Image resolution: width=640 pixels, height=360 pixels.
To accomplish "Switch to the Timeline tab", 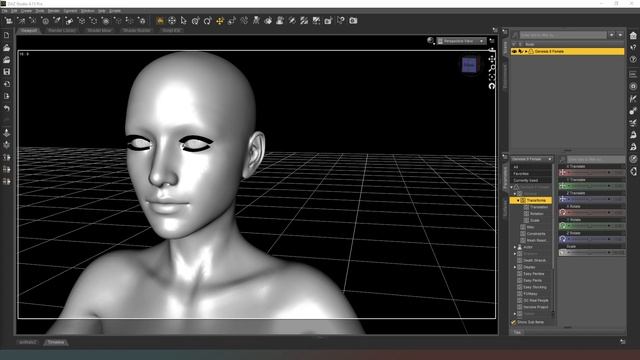I will 56,342.
